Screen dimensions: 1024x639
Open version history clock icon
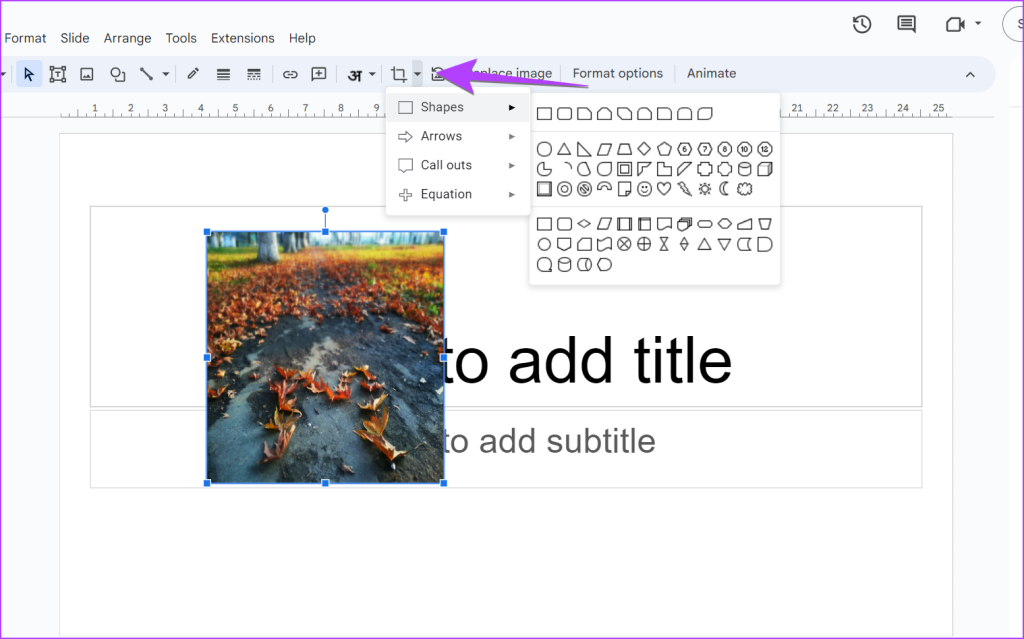click(x=862, y=24)
